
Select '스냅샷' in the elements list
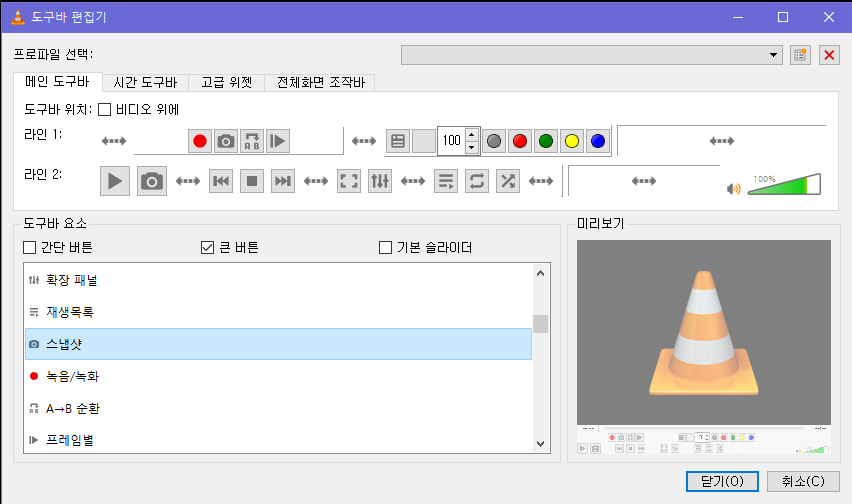(x=278, y=344)
